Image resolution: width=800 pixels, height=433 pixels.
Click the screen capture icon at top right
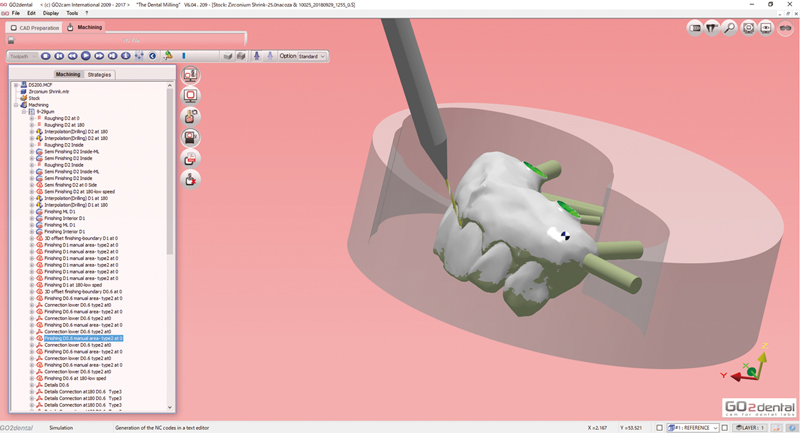click(766, 29)
